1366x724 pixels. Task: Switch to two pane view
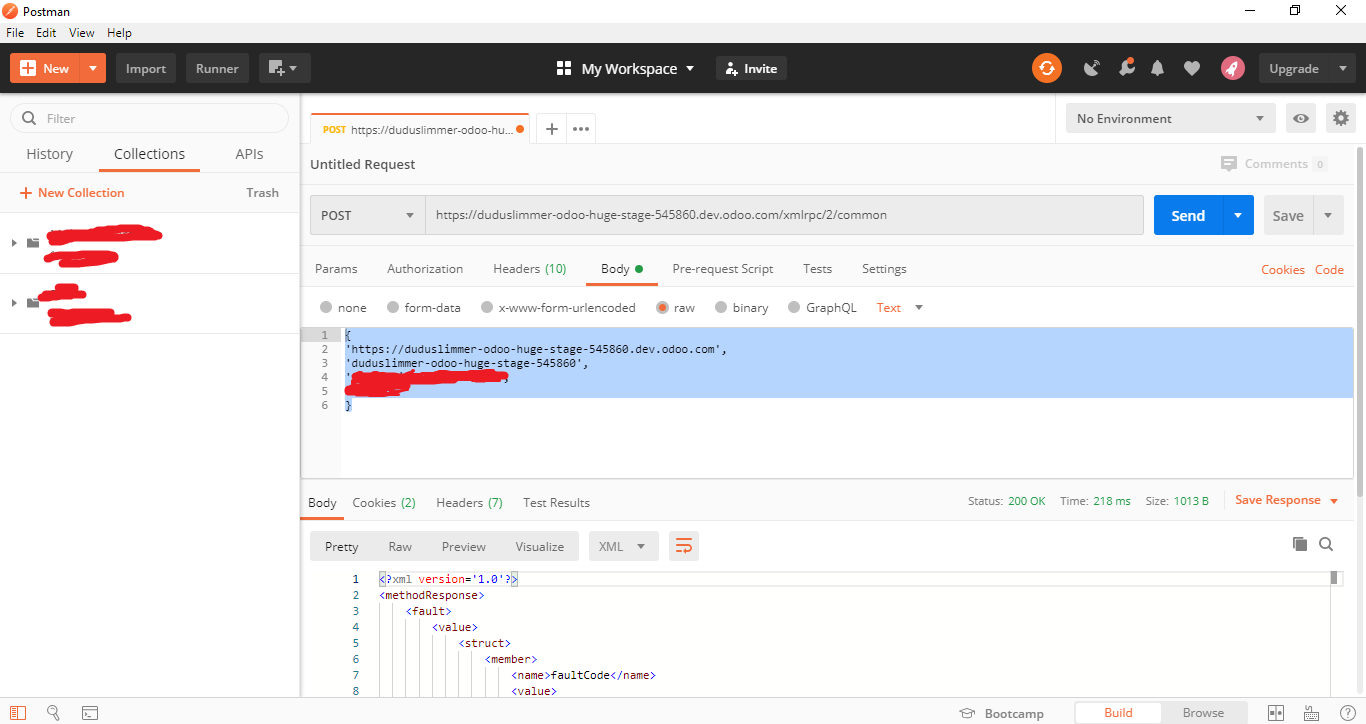[1276, 713]
